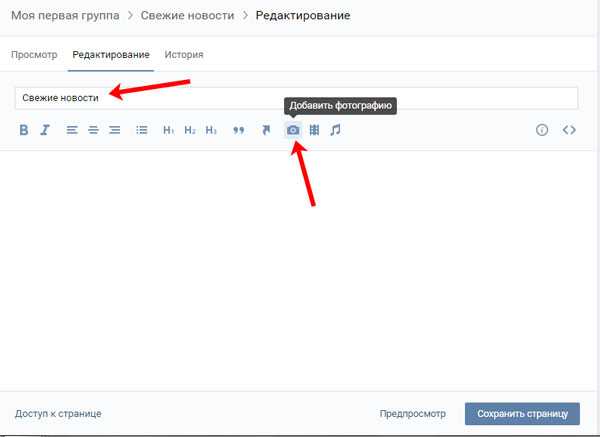
Task: Center align the text
Action: point(93,130)
